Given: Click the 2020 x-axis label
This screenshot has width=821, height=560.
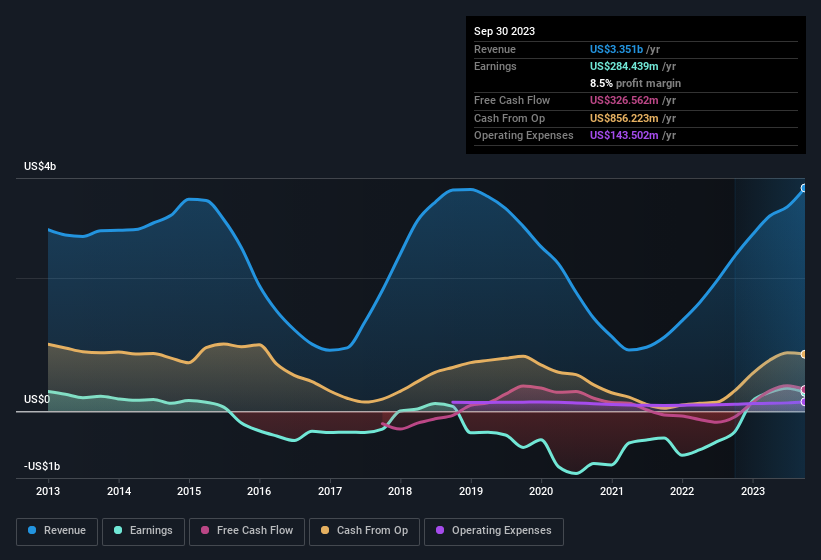Looking at the screenshot, I should point(541,491).
